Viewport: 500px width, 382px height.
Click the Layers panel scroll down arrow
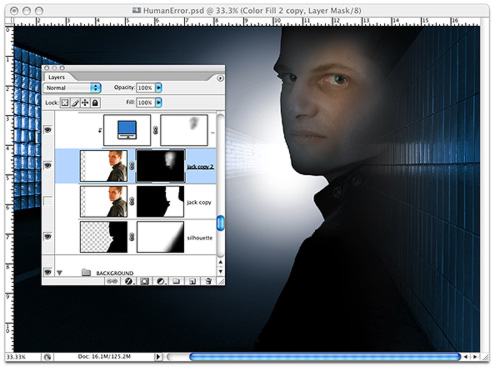tap(220, 272)
